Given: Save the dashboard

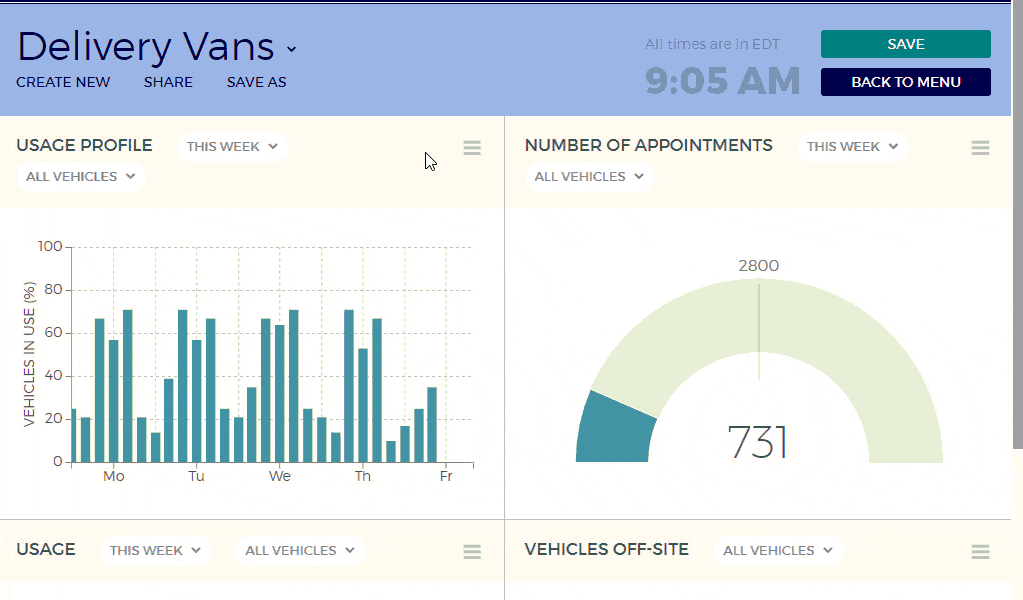Looking at the screenshot, I should [x=904, y=44].
